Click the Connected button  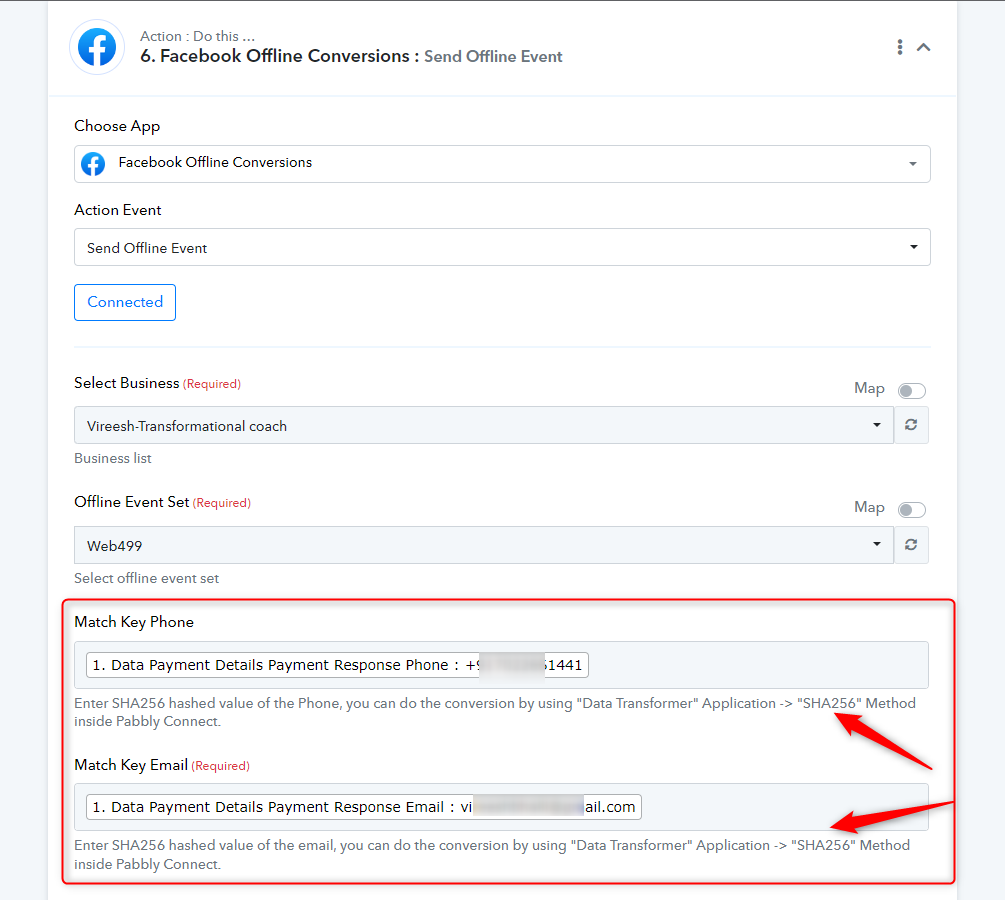point(125,303)
